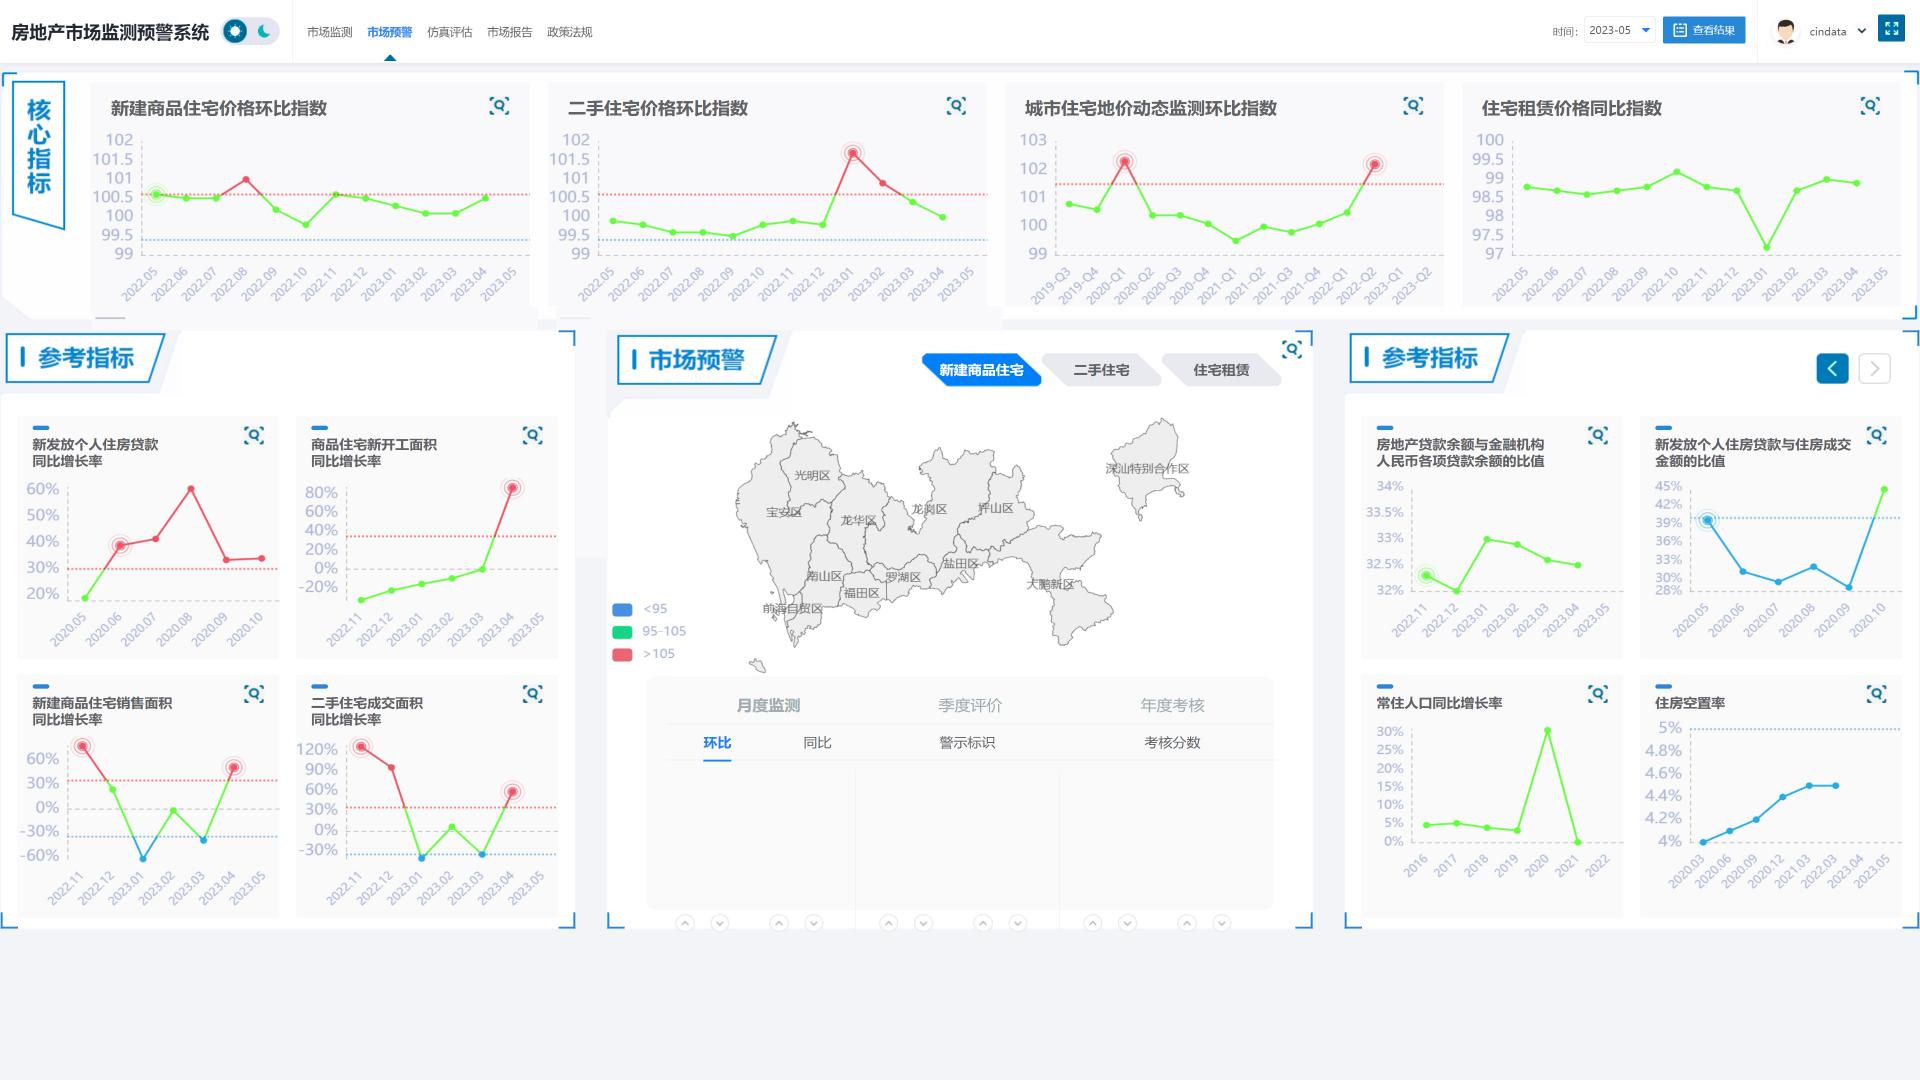Switch to dark mode with the moon toggle
This screenshot has height=1080, width=1920.
pyautogui.click(x=264, y=31)
